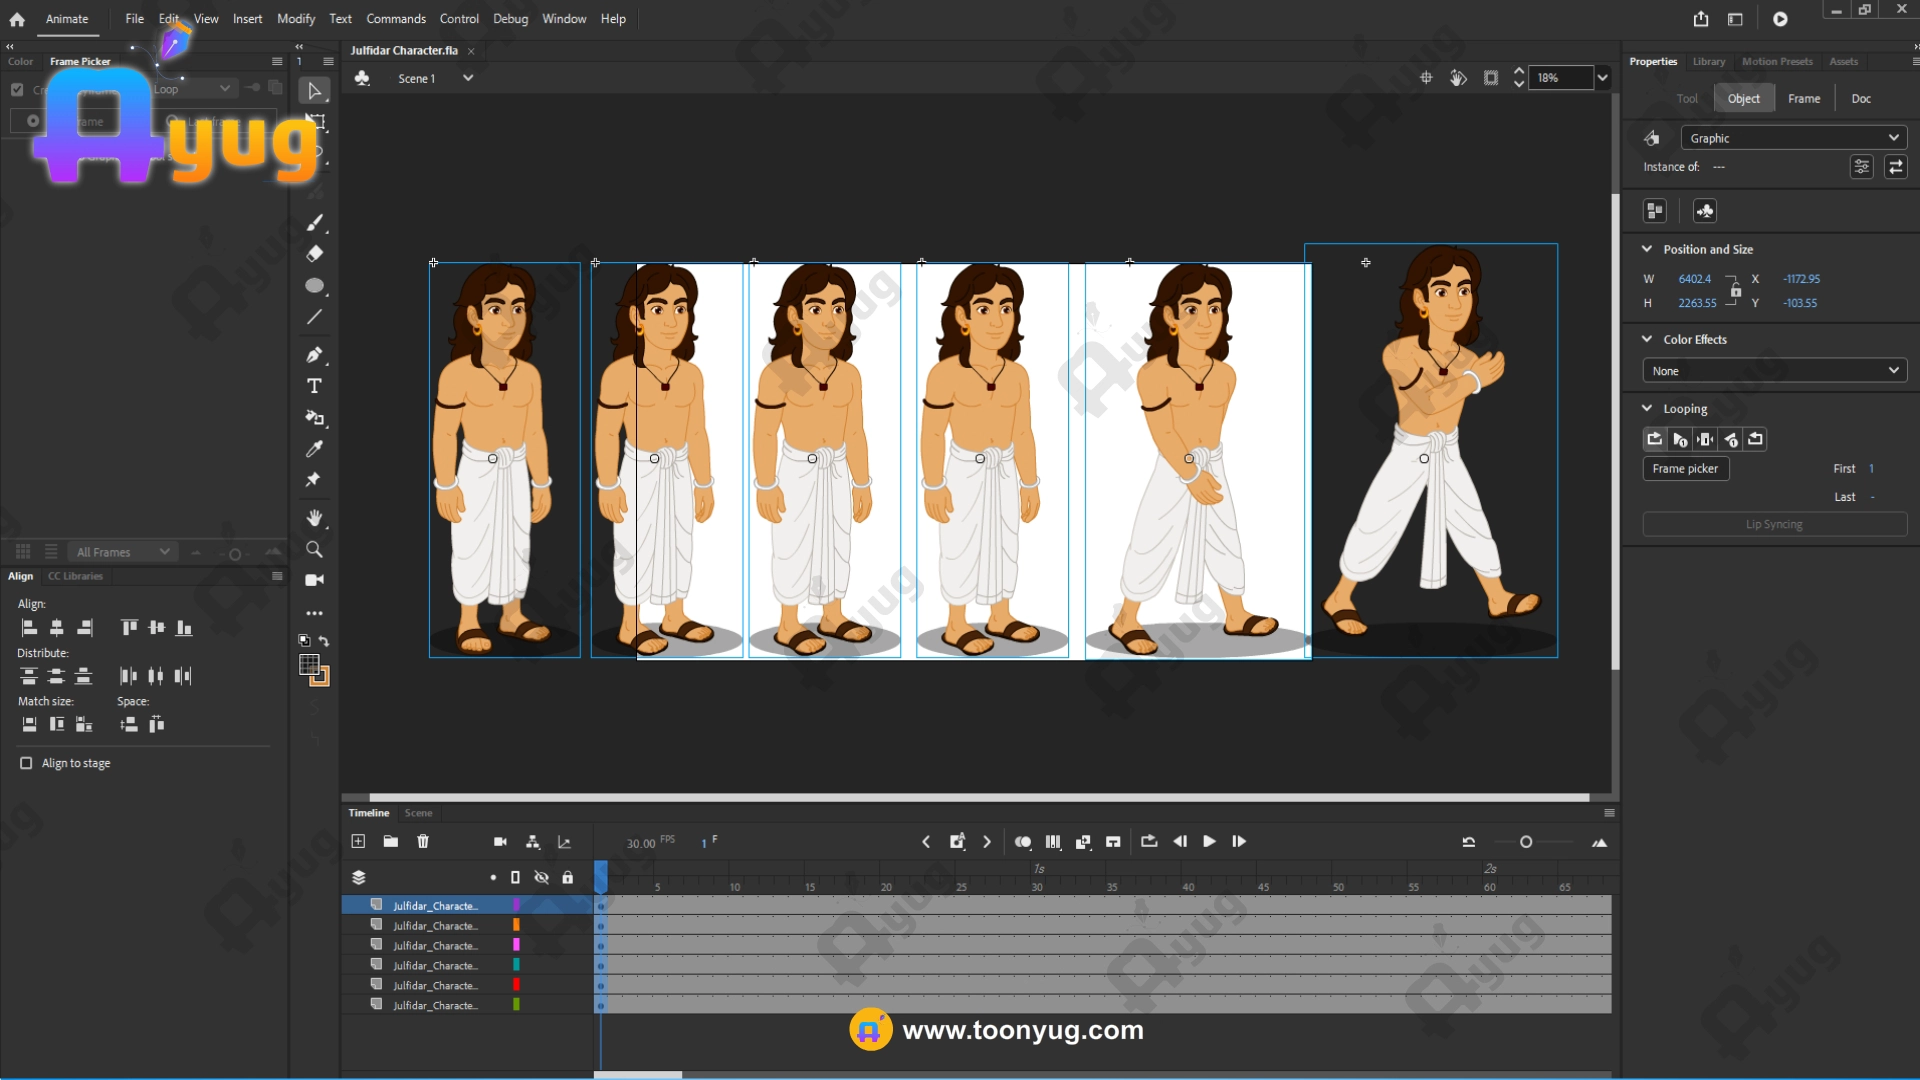Select the Eyedropper tool
Screen dimensions: 1920x1080
click(x=314, y=449)
